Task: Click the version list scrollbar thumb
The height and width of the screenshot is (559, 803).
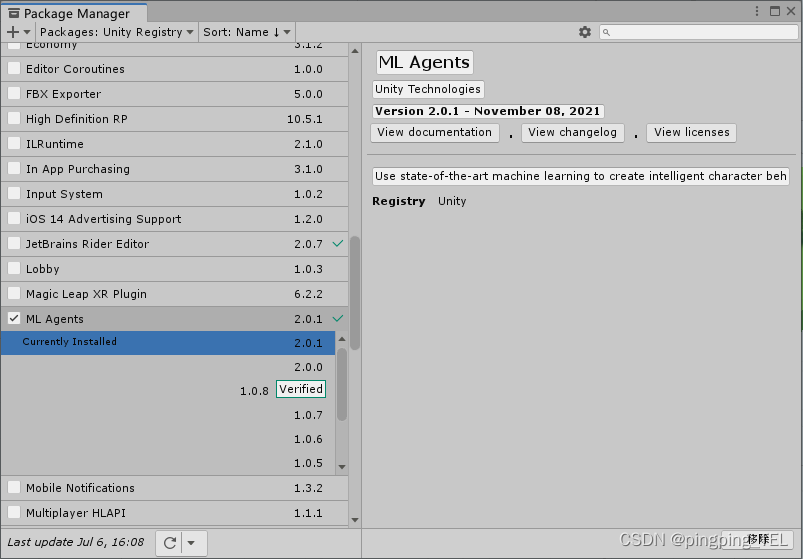Action: pyautogui.click(x=342, y=384)
